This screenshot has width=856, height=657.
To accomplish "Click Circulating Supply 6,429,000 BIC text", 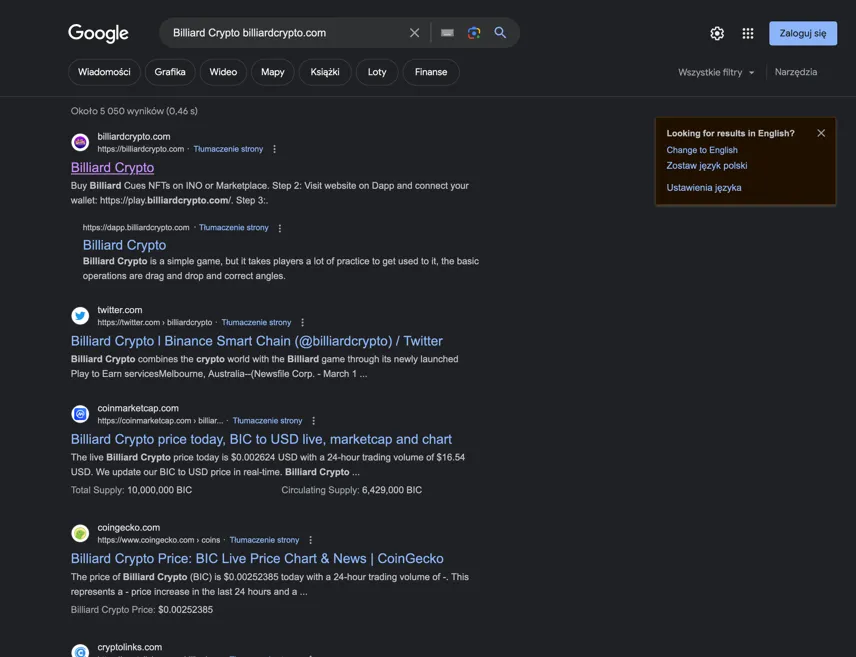I will pos(352,490).
